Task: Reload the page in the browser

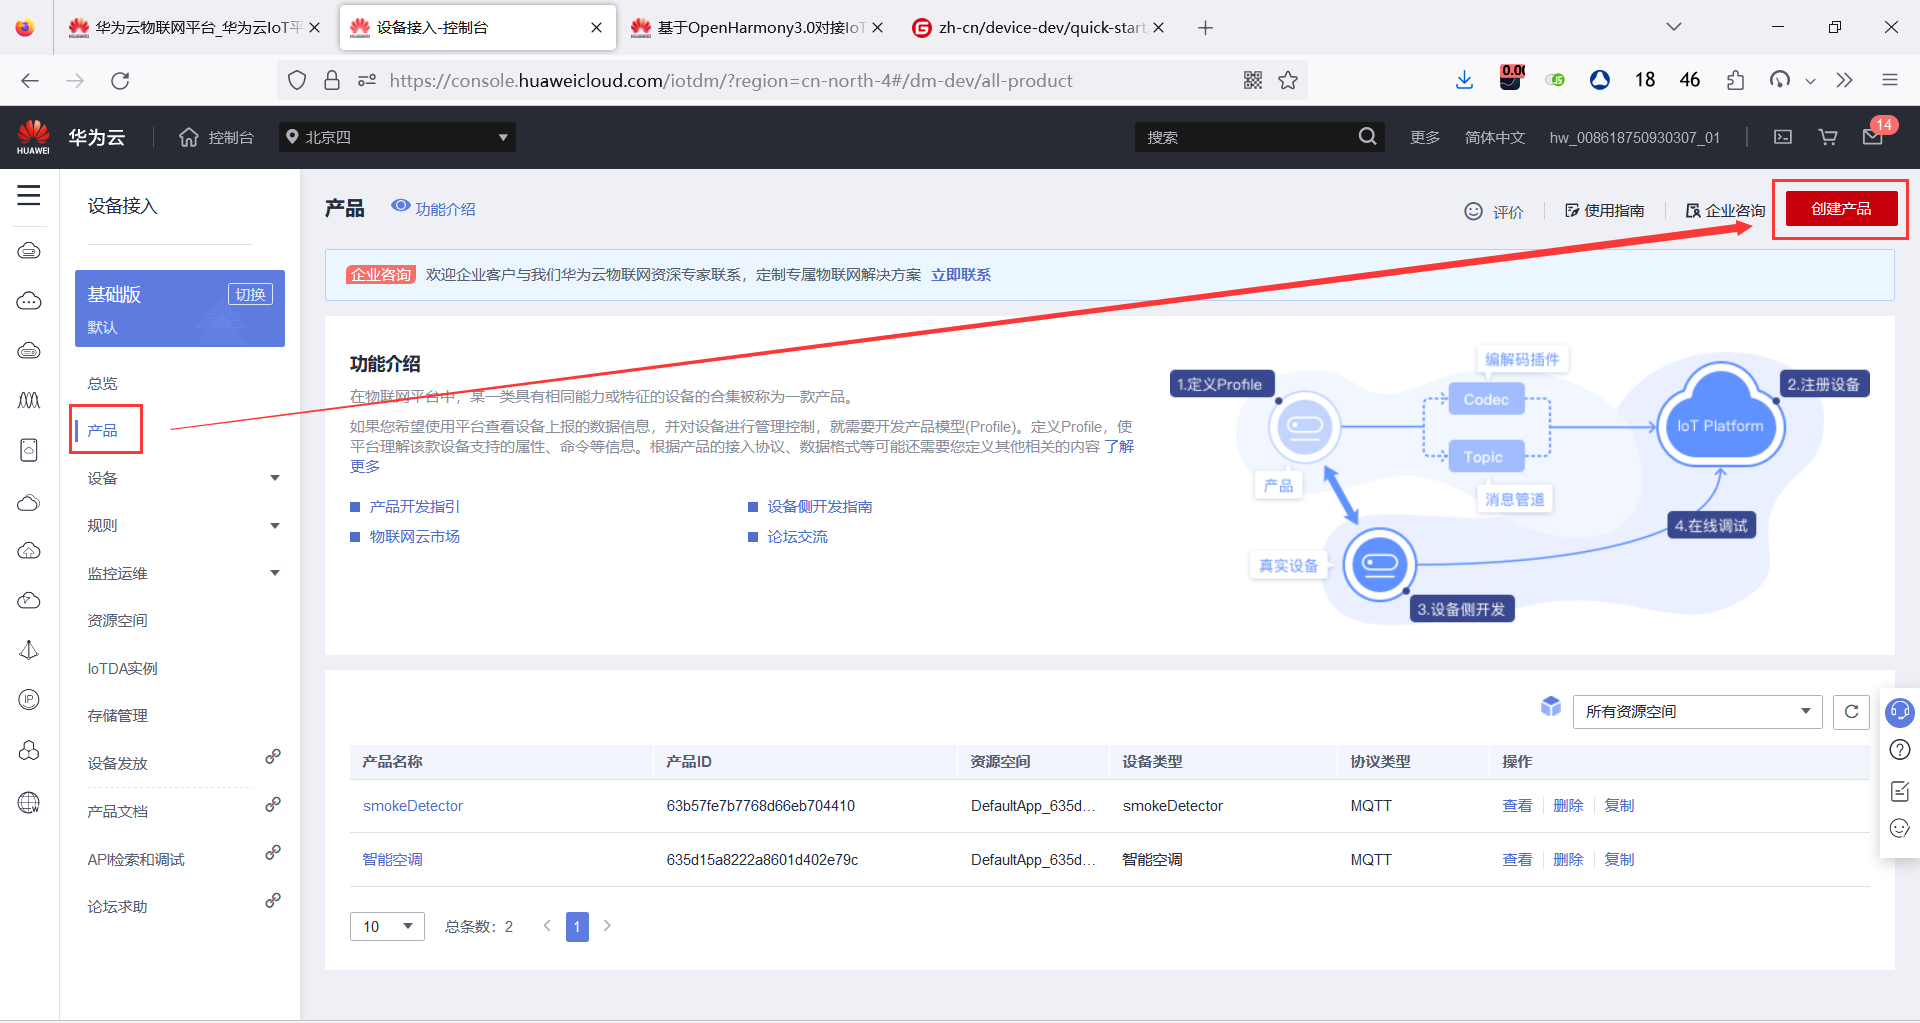Action: point(120,80)
